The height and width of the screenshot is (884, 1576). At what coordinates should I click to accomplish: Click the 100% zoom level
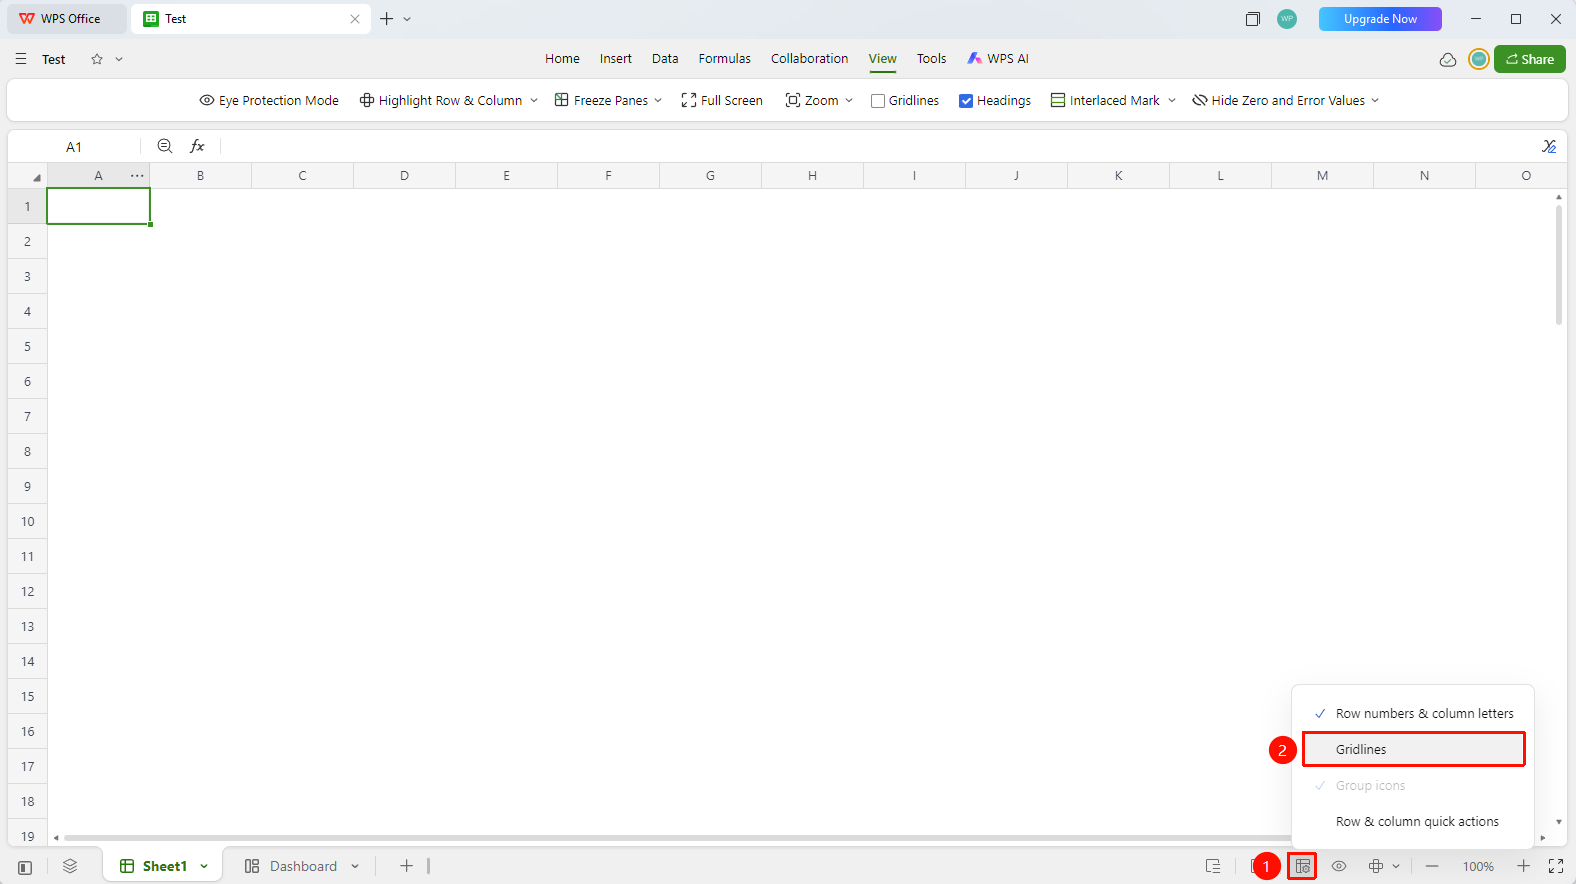point(1478,867)
